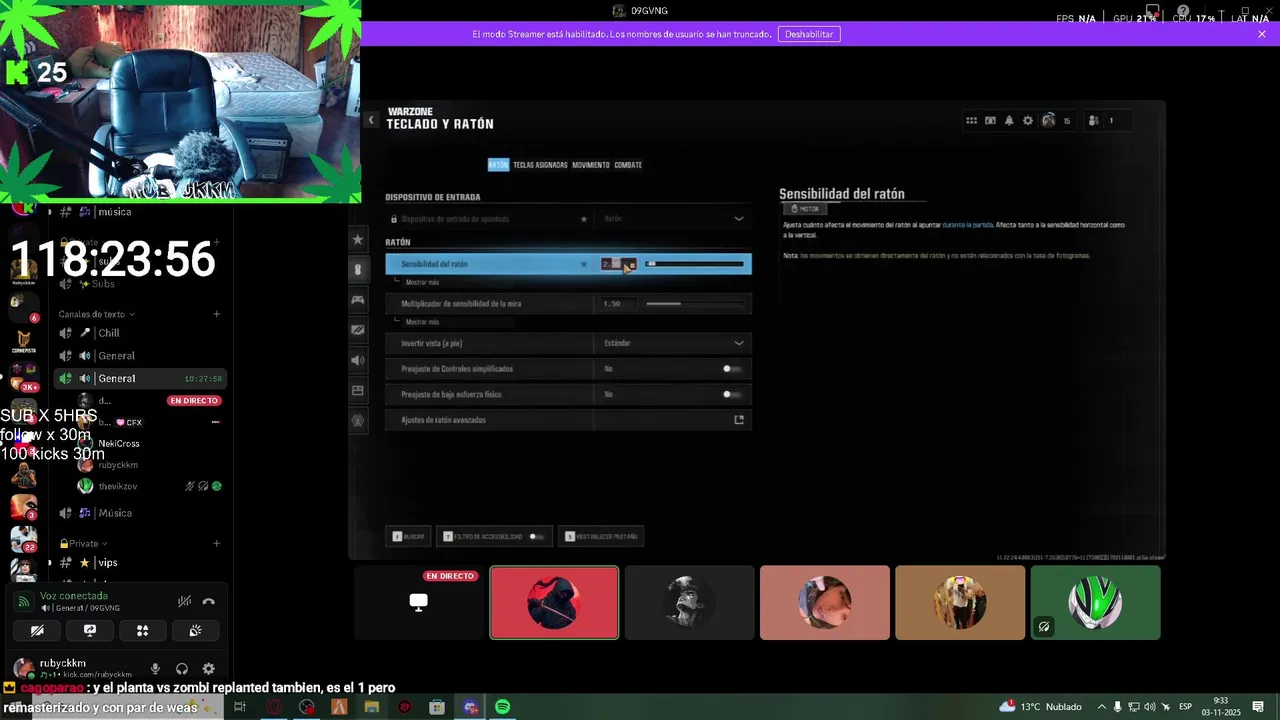
Task: Toggle Preajuste de bajo esfuerzo físico switch
Action: click(x=732, y=394)
